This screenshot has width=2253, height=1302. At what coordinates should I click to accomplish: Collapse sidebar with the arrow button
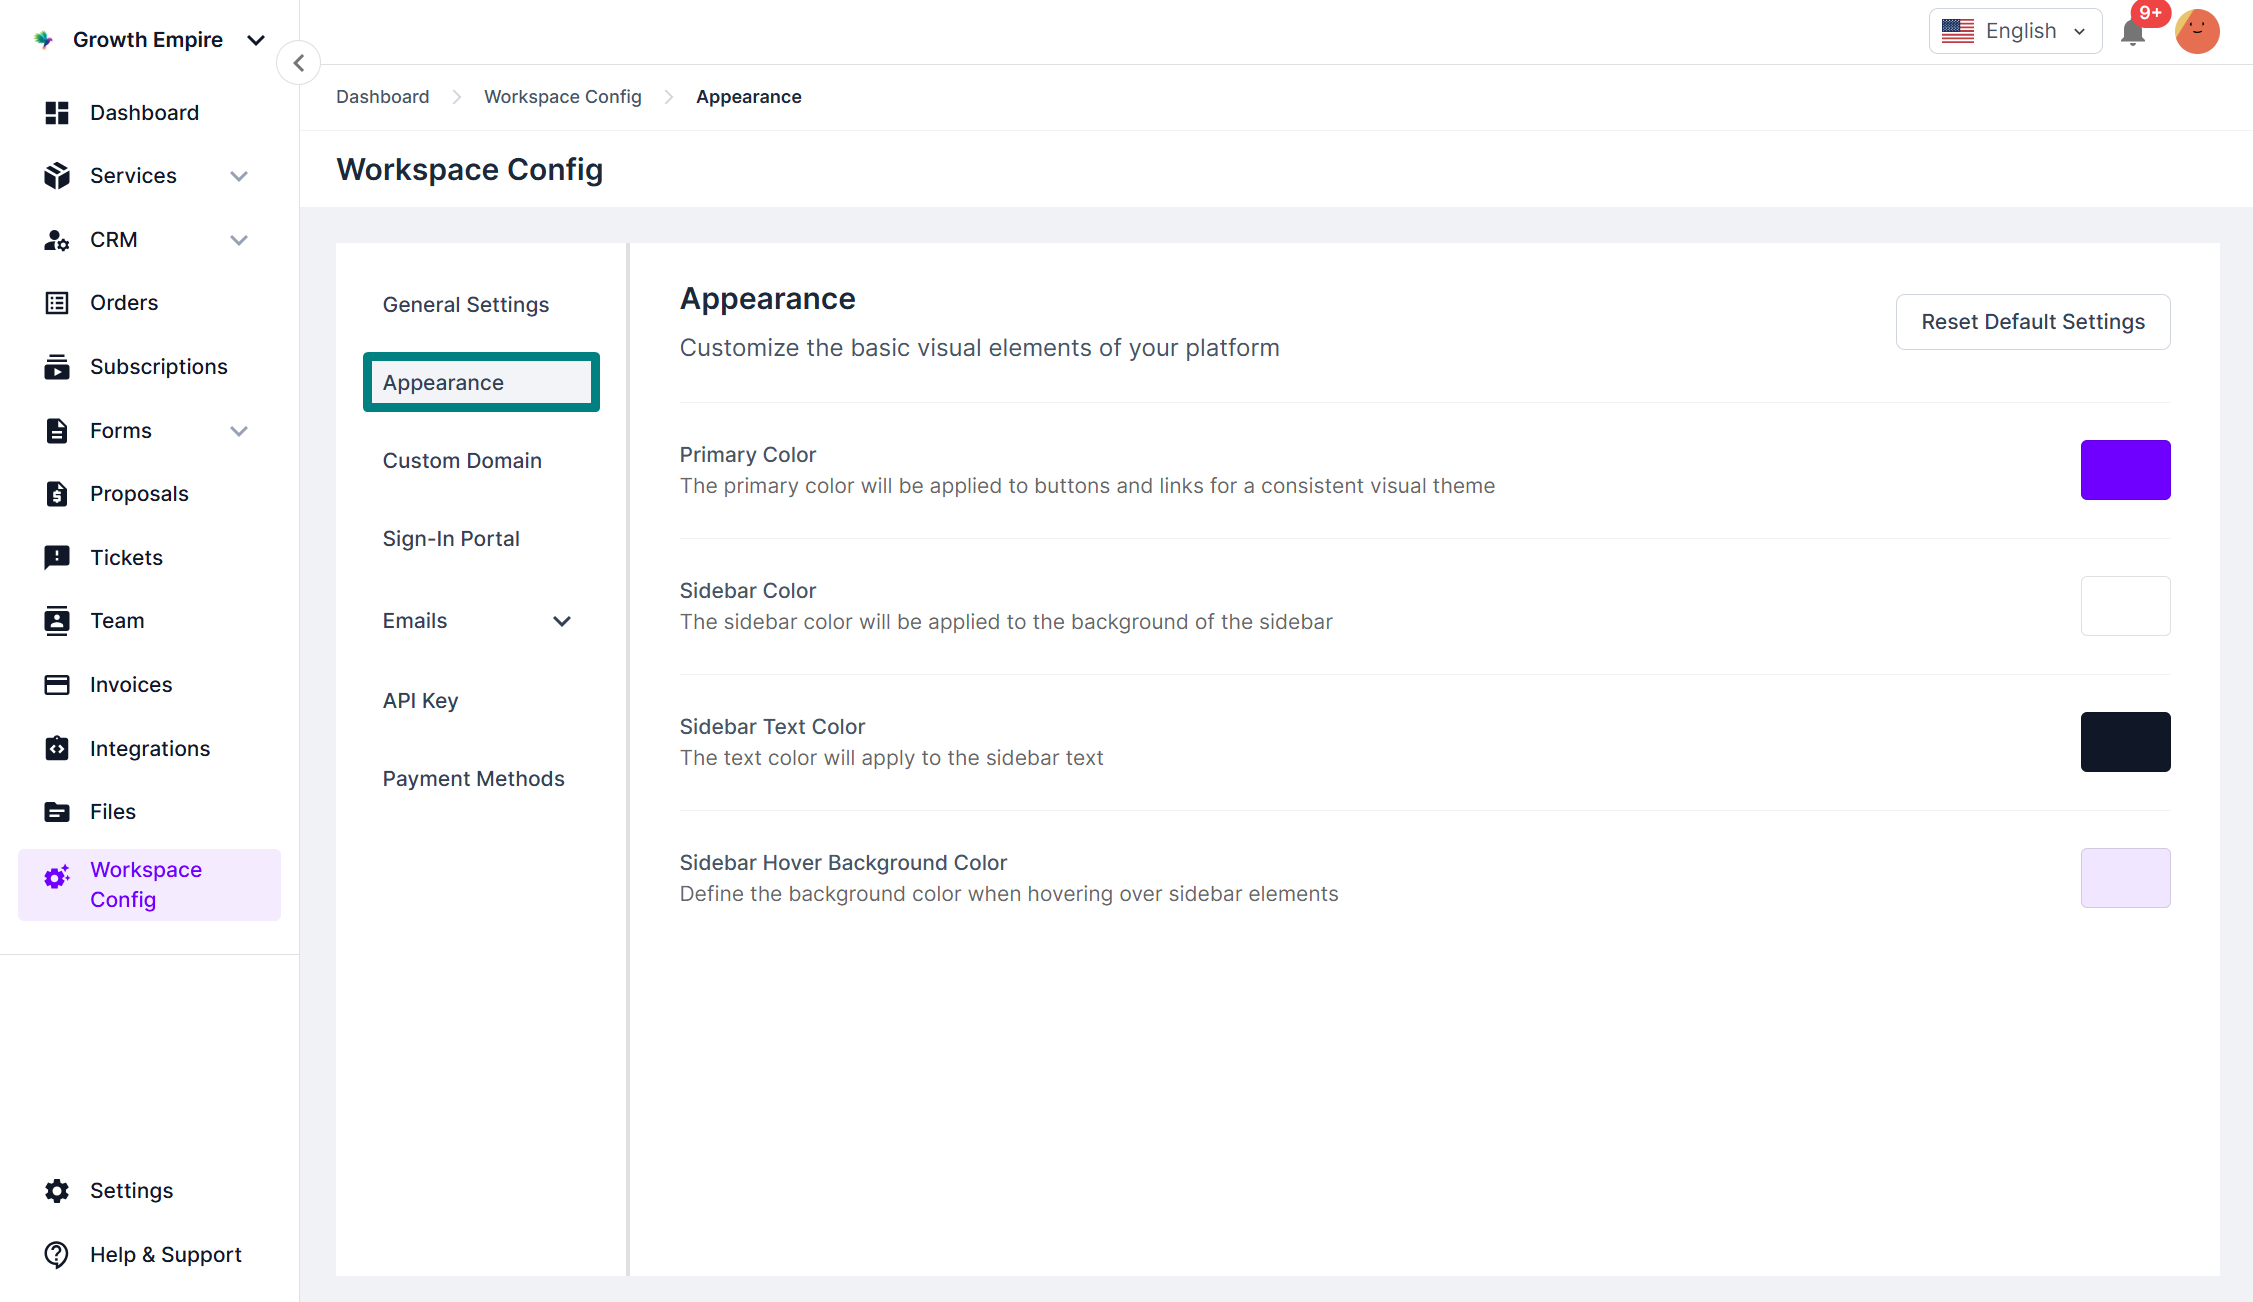pyautogui.click(x=298, y=63)
